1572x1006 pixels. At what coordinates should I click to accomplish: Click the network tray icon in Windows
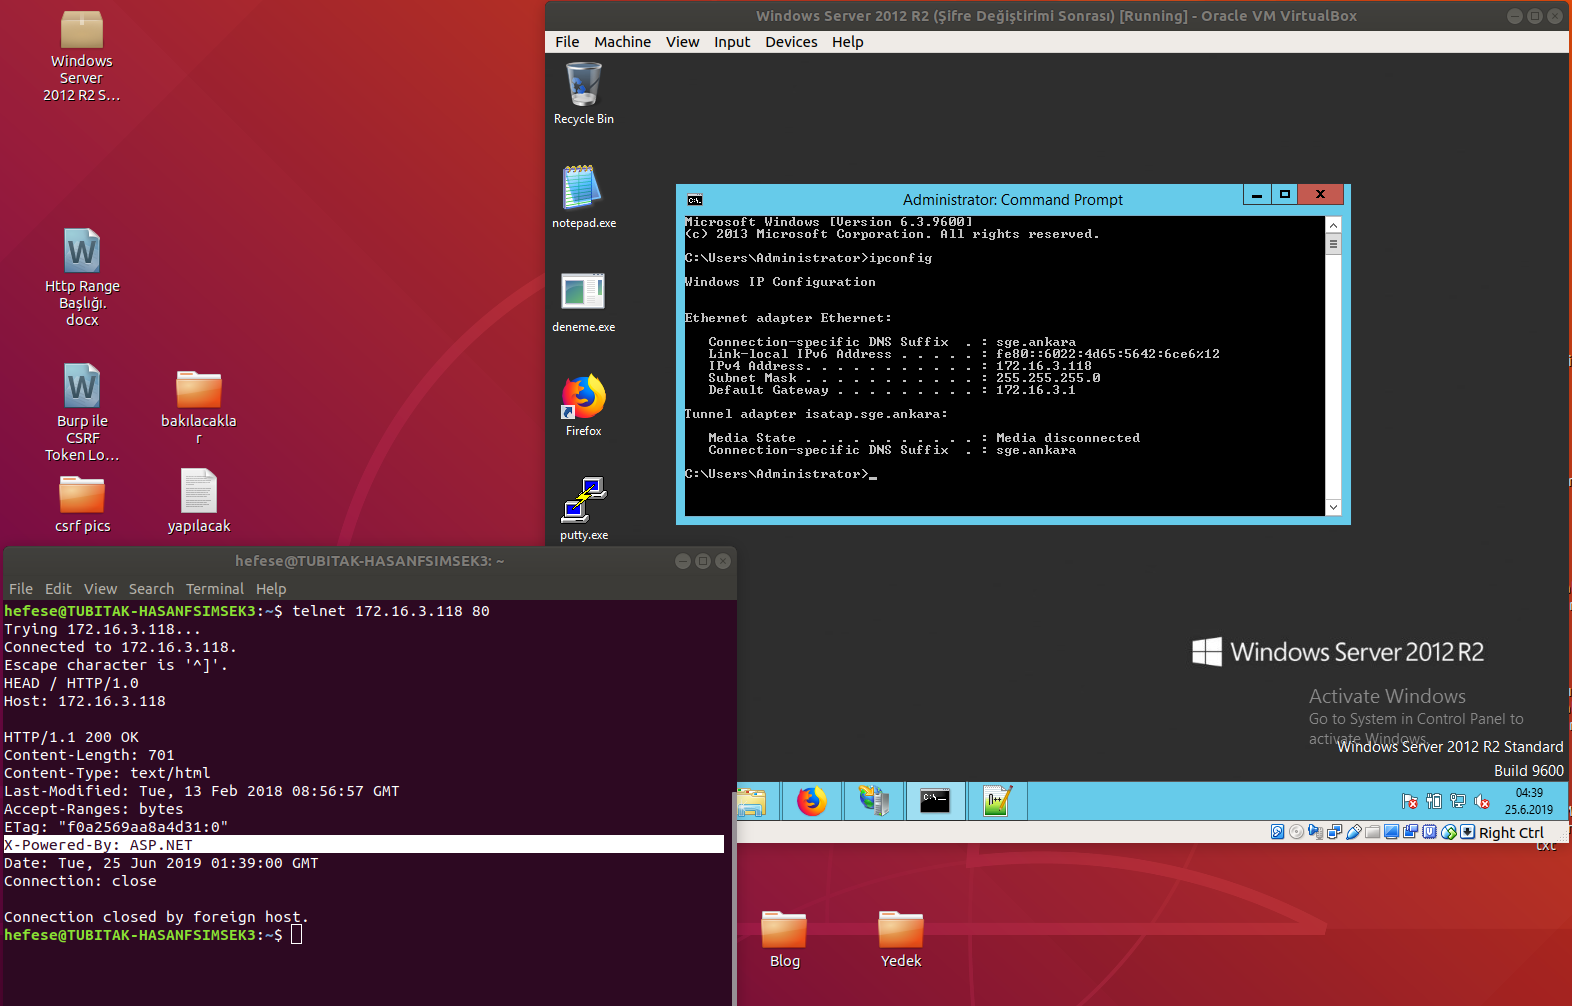coord(1458,801)
